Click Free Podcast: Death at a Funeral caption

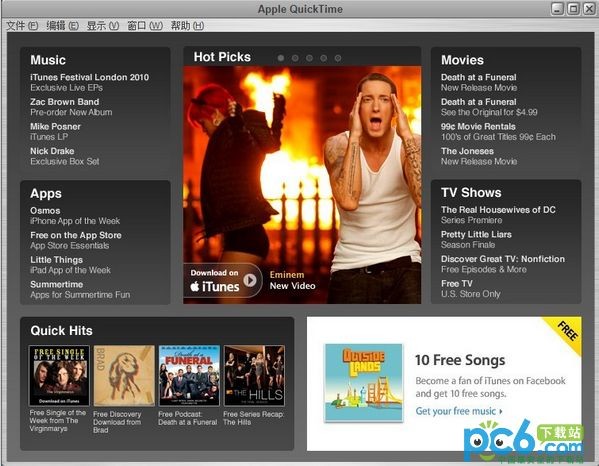pyautogui.click(x=188, y=418)
